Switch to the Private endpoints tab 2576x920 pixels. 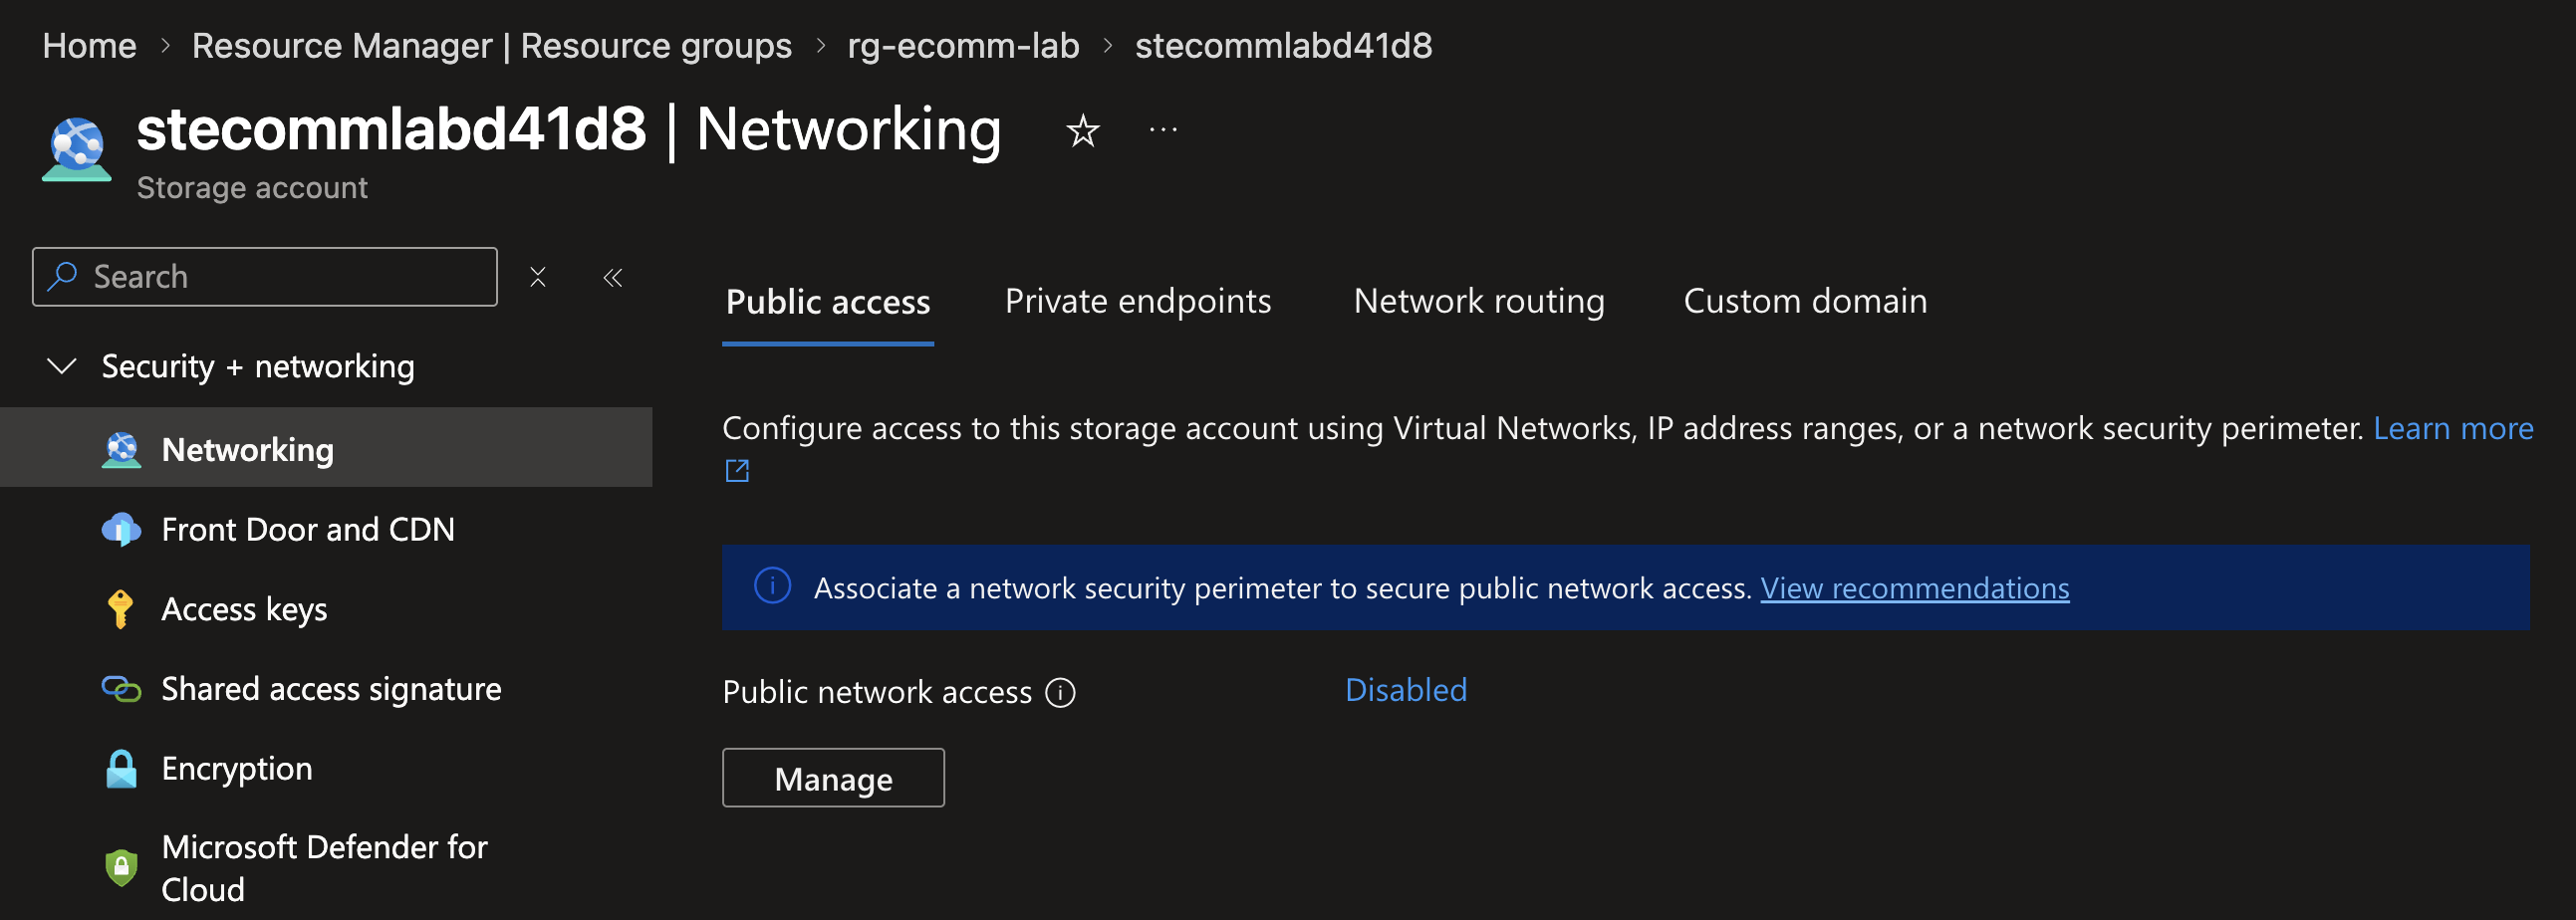[x=1137, y=301]
